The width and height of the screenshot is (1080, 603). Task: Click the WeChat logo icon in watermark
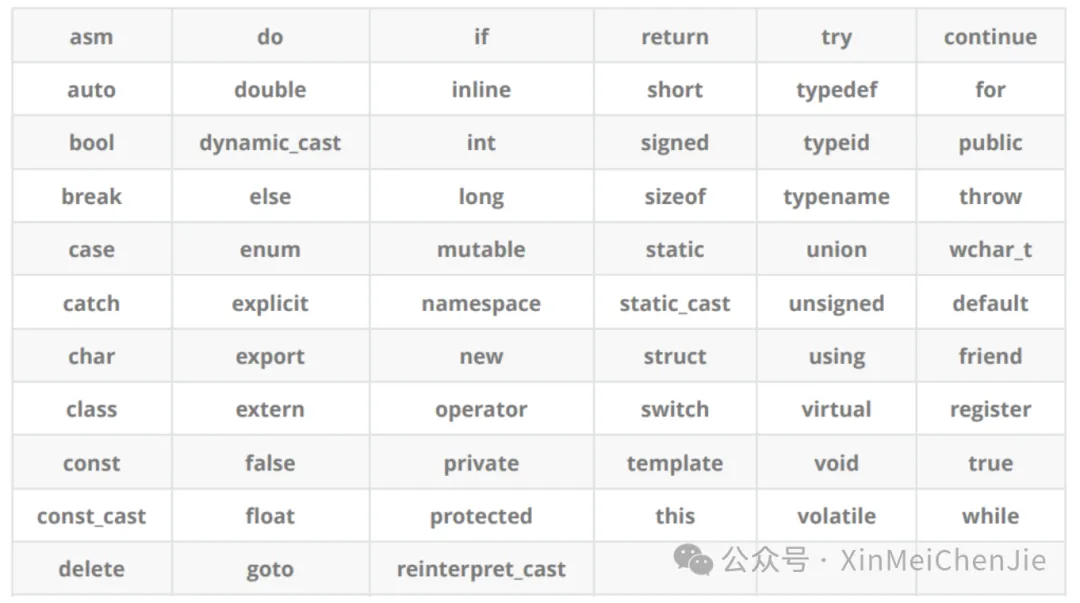click(x=693, y=560)
